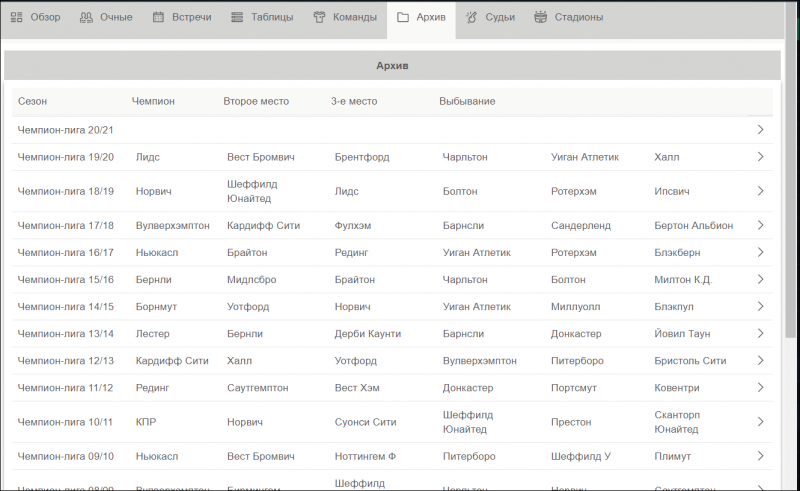Click Бристоль Сити in the 12/13 row
Screen dimensions: 800x491
690,361
